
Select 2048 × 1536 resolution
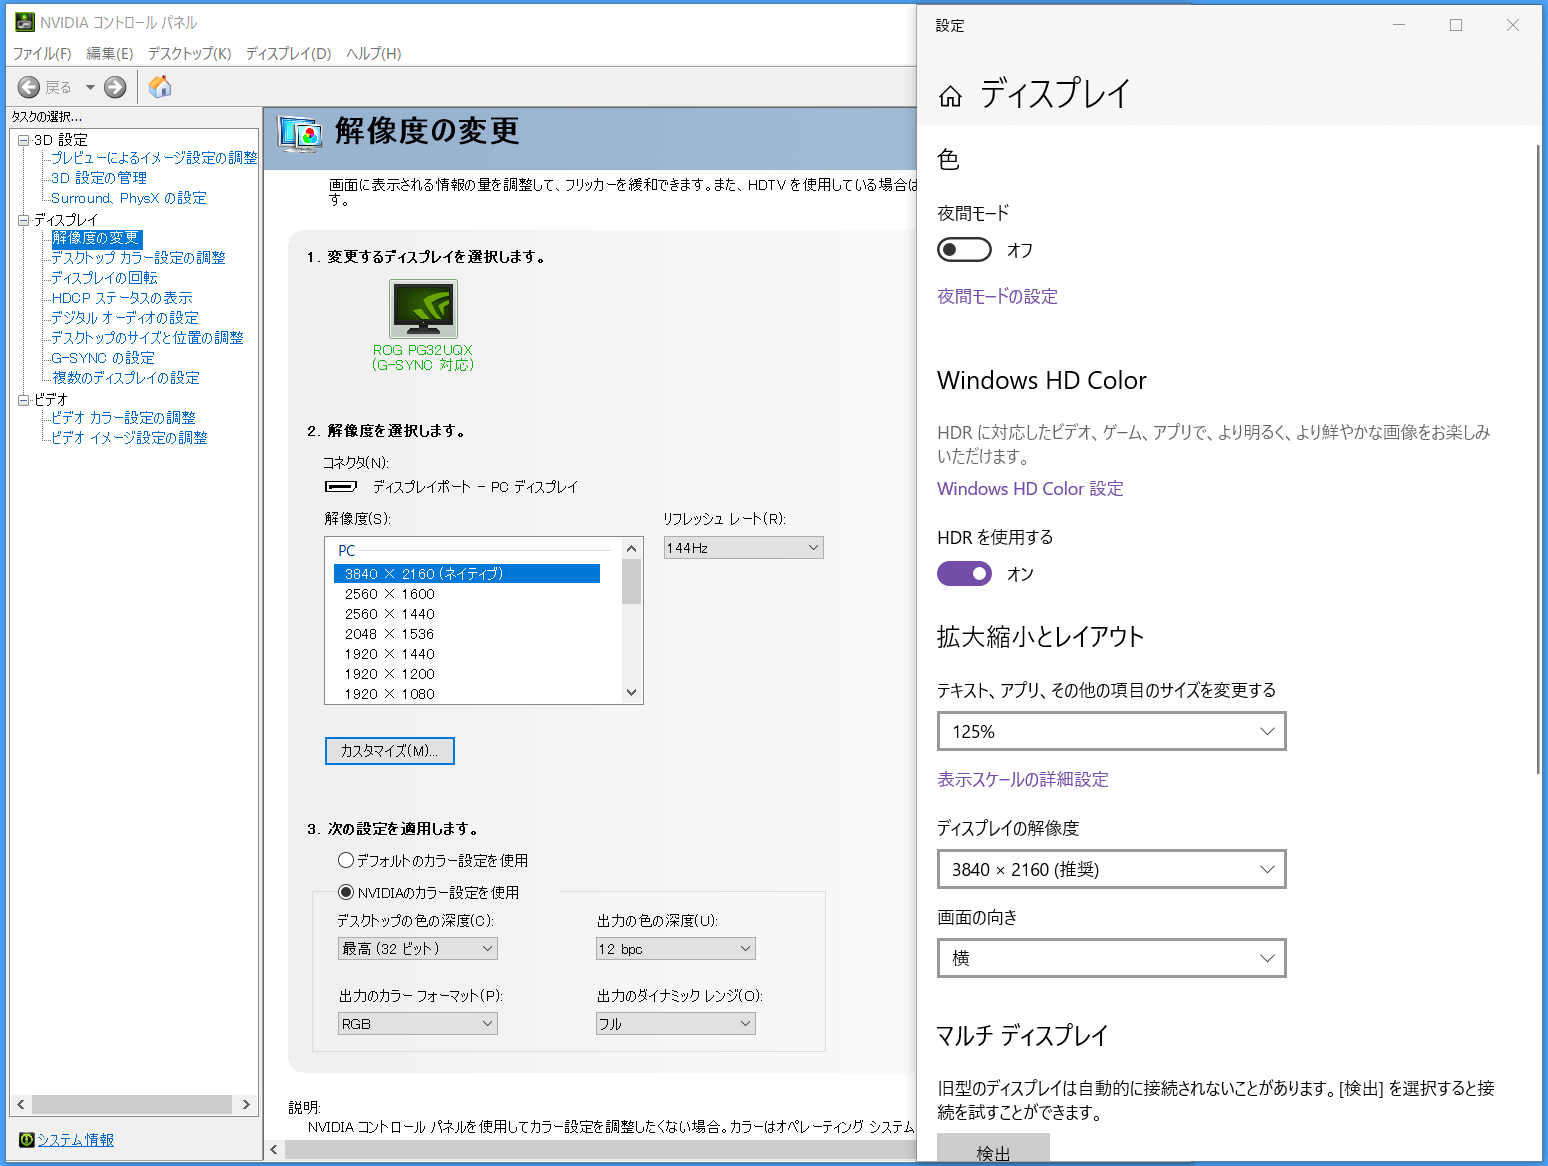tap(390, 634)
